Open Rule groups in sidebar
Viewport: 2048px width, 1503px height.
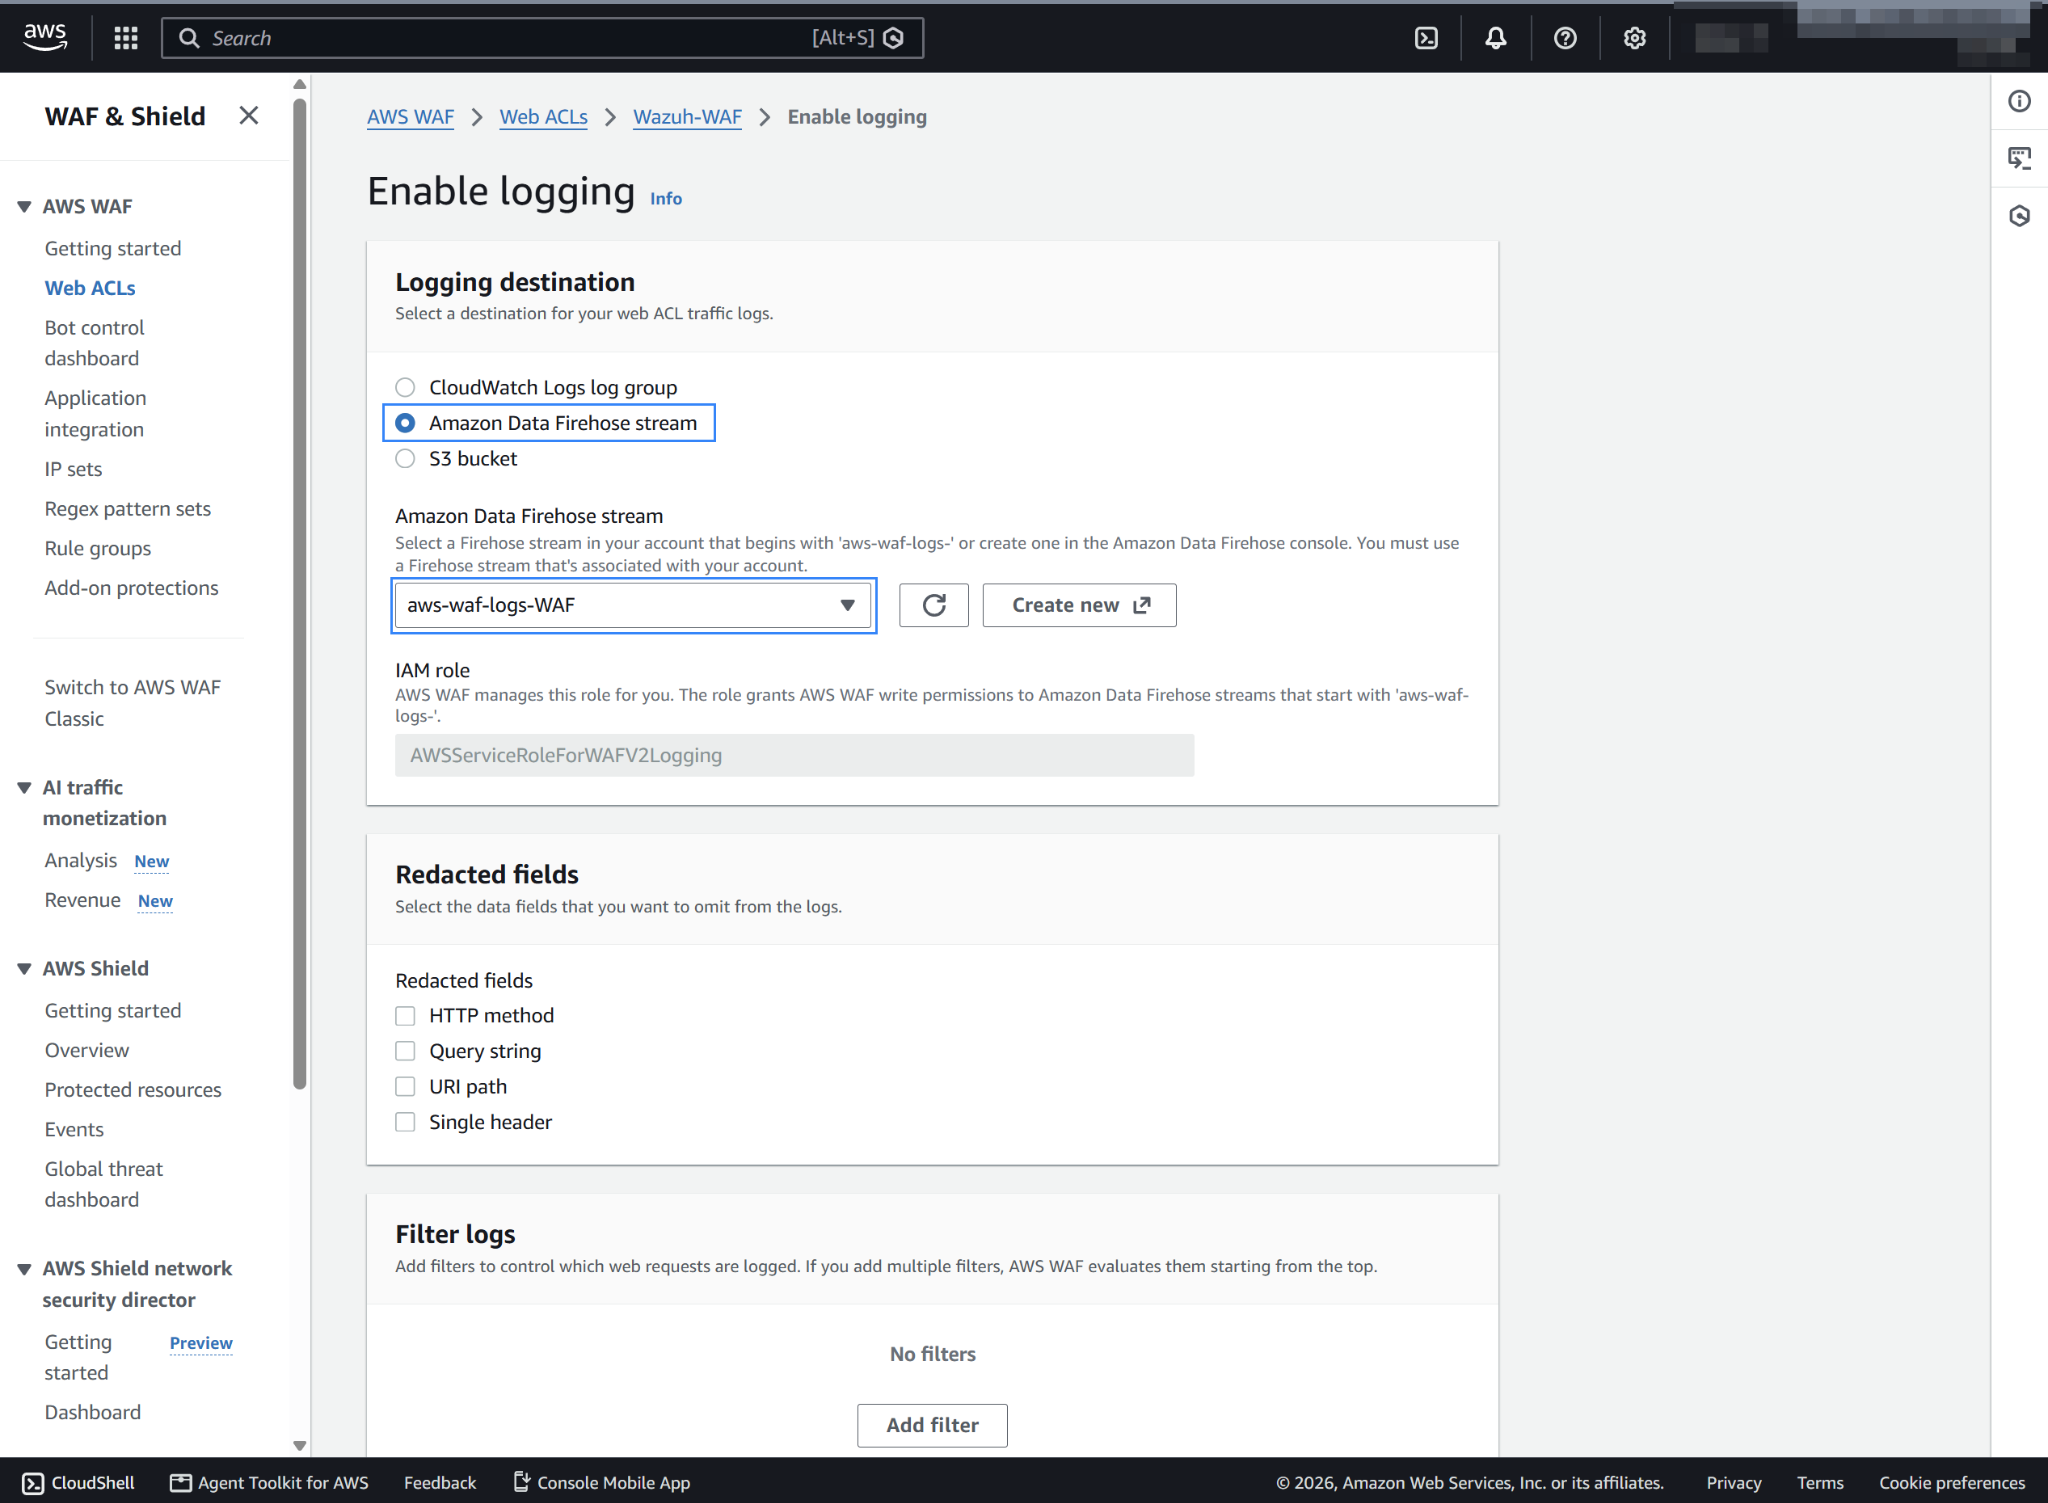98,548
